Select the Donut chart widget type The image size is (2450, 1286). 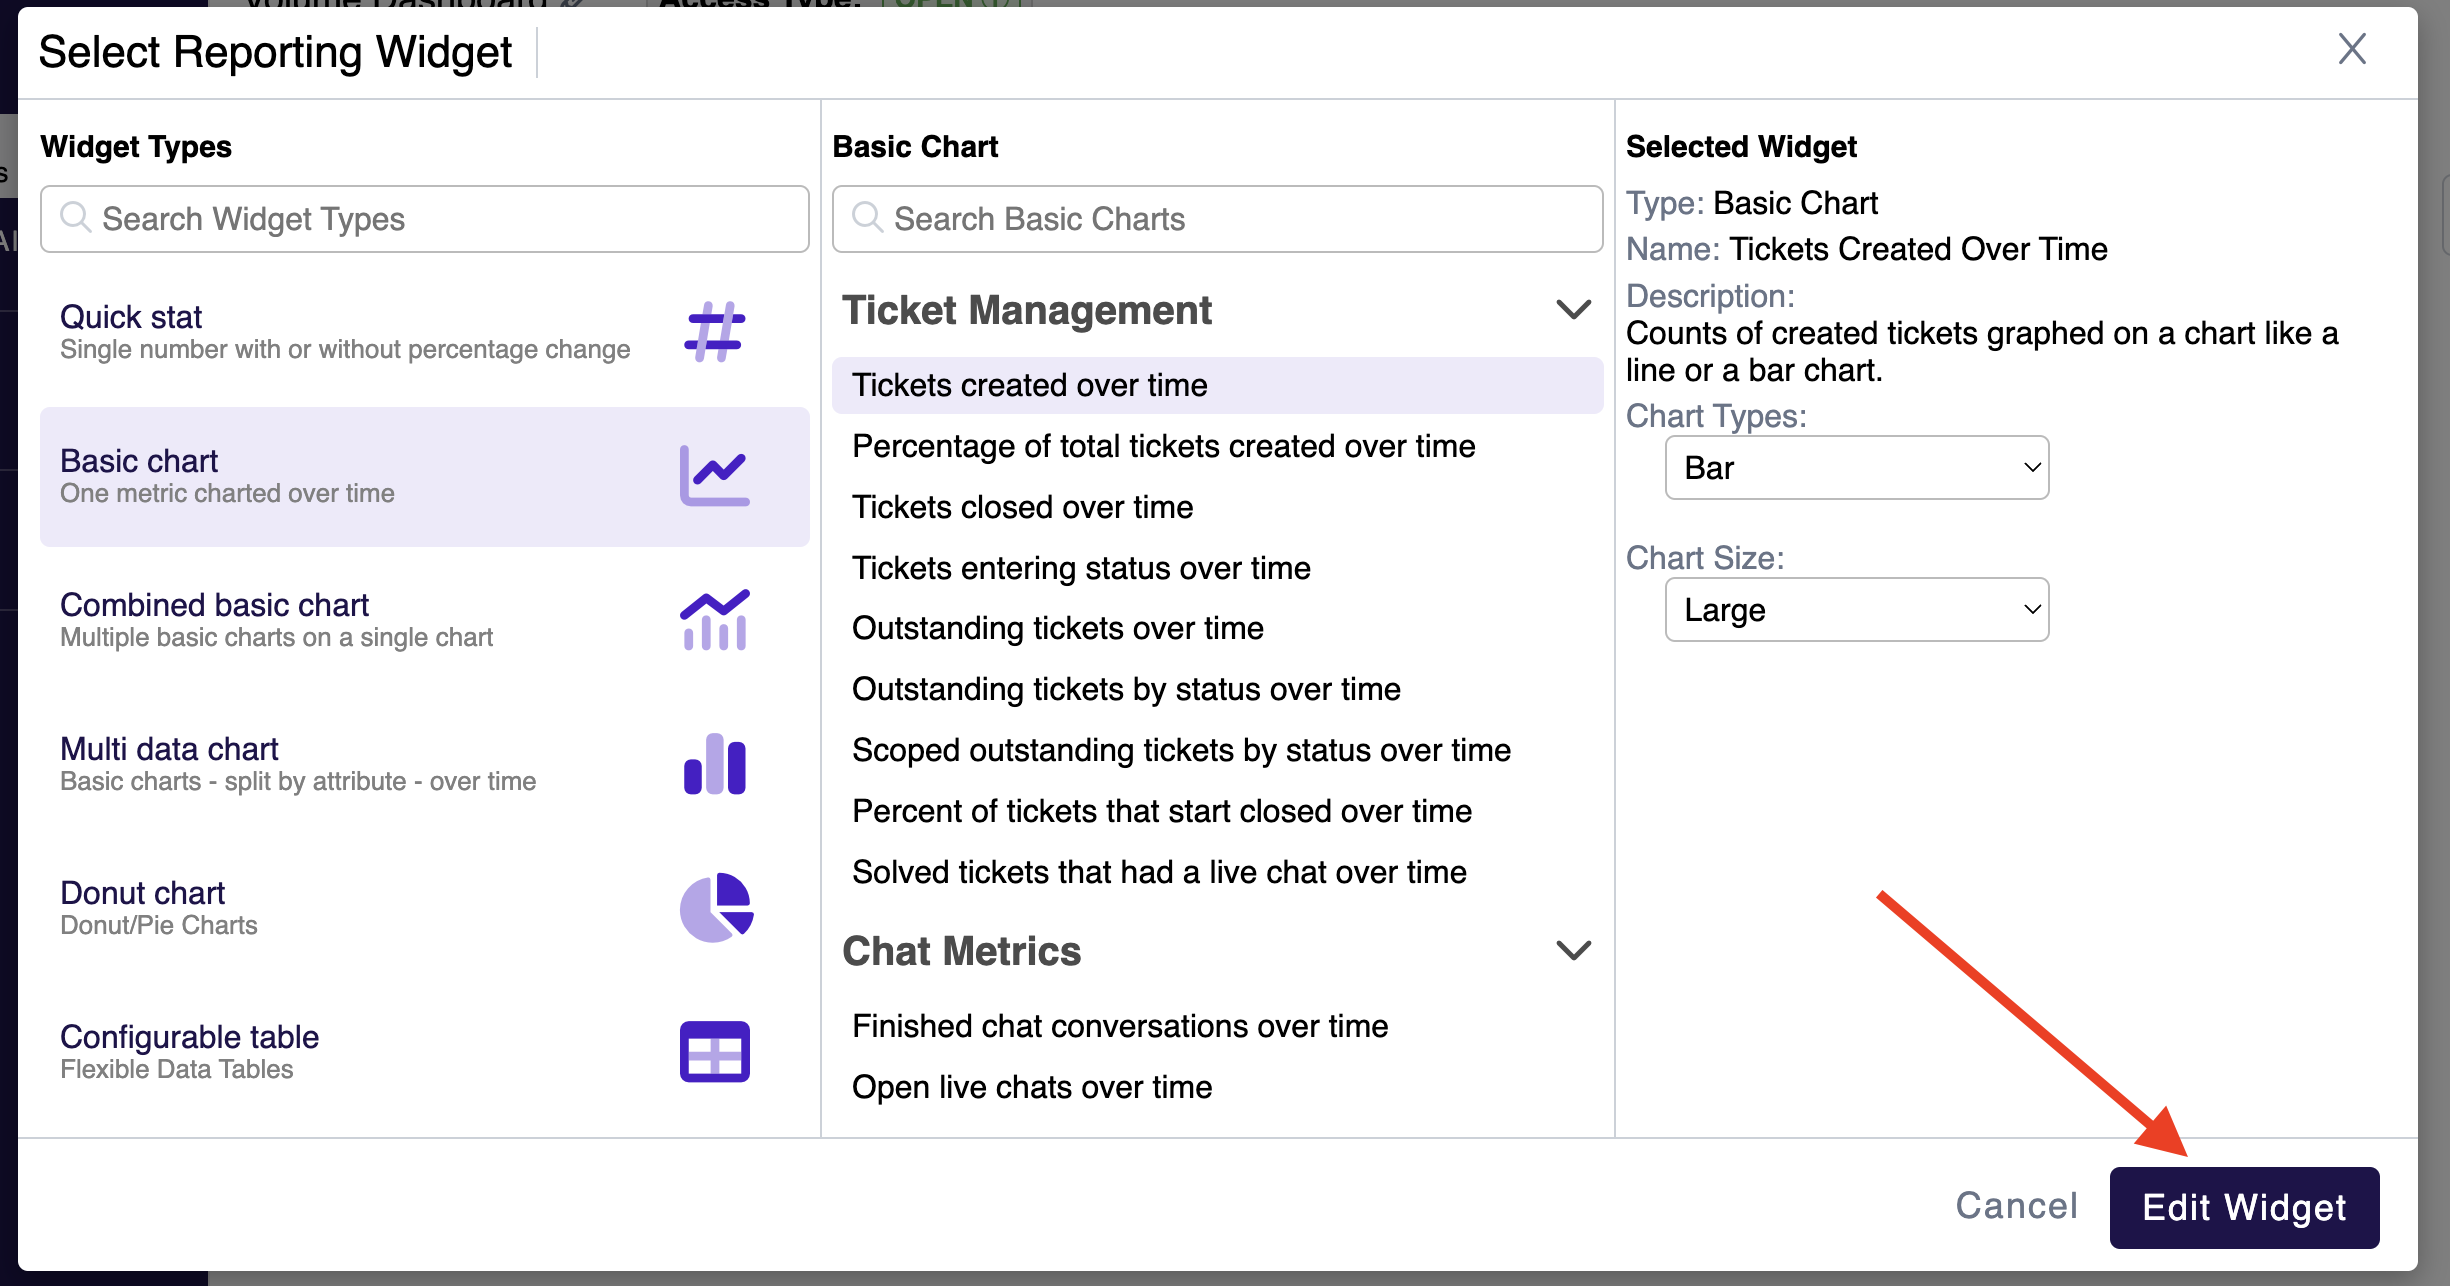pyautogui.click(x=425, y=909)
